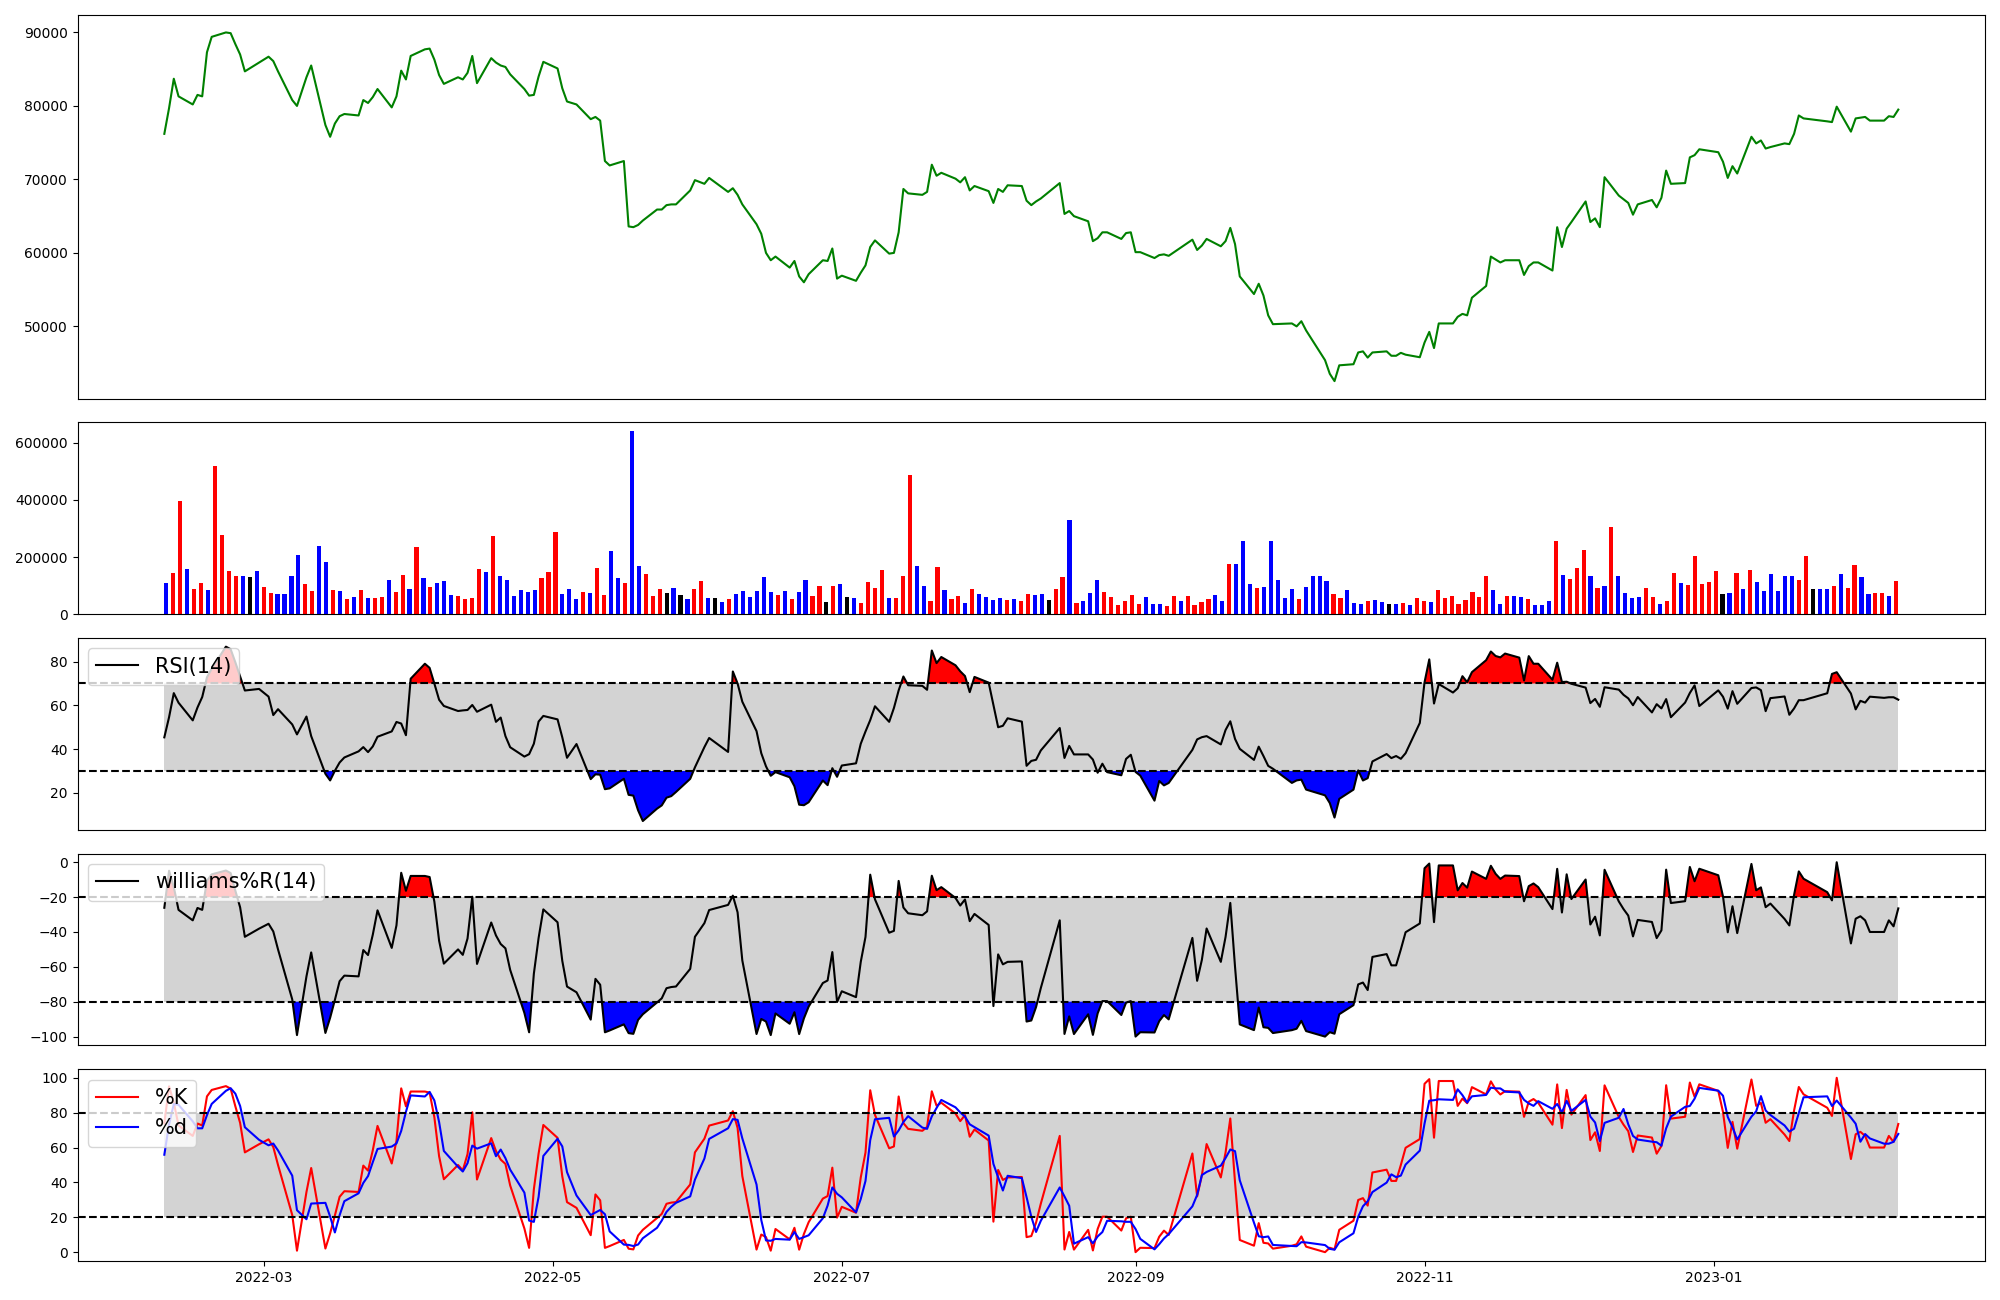This screenshot has width=2000, height=1300.
Task: Click the 2023-01 date tick label
Action: 1714,1277
